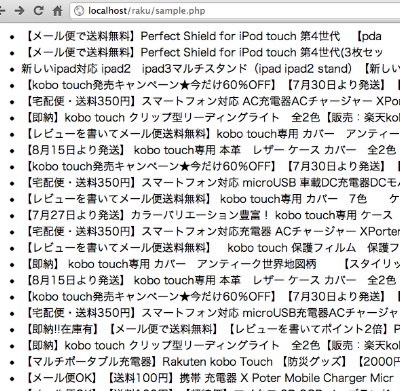Image resolution: width=400 pixels, height=391 pixels.
Task: Select the スマートフォン対応充電器 ACチャージャー XPorter row
Action: [213, 232]
